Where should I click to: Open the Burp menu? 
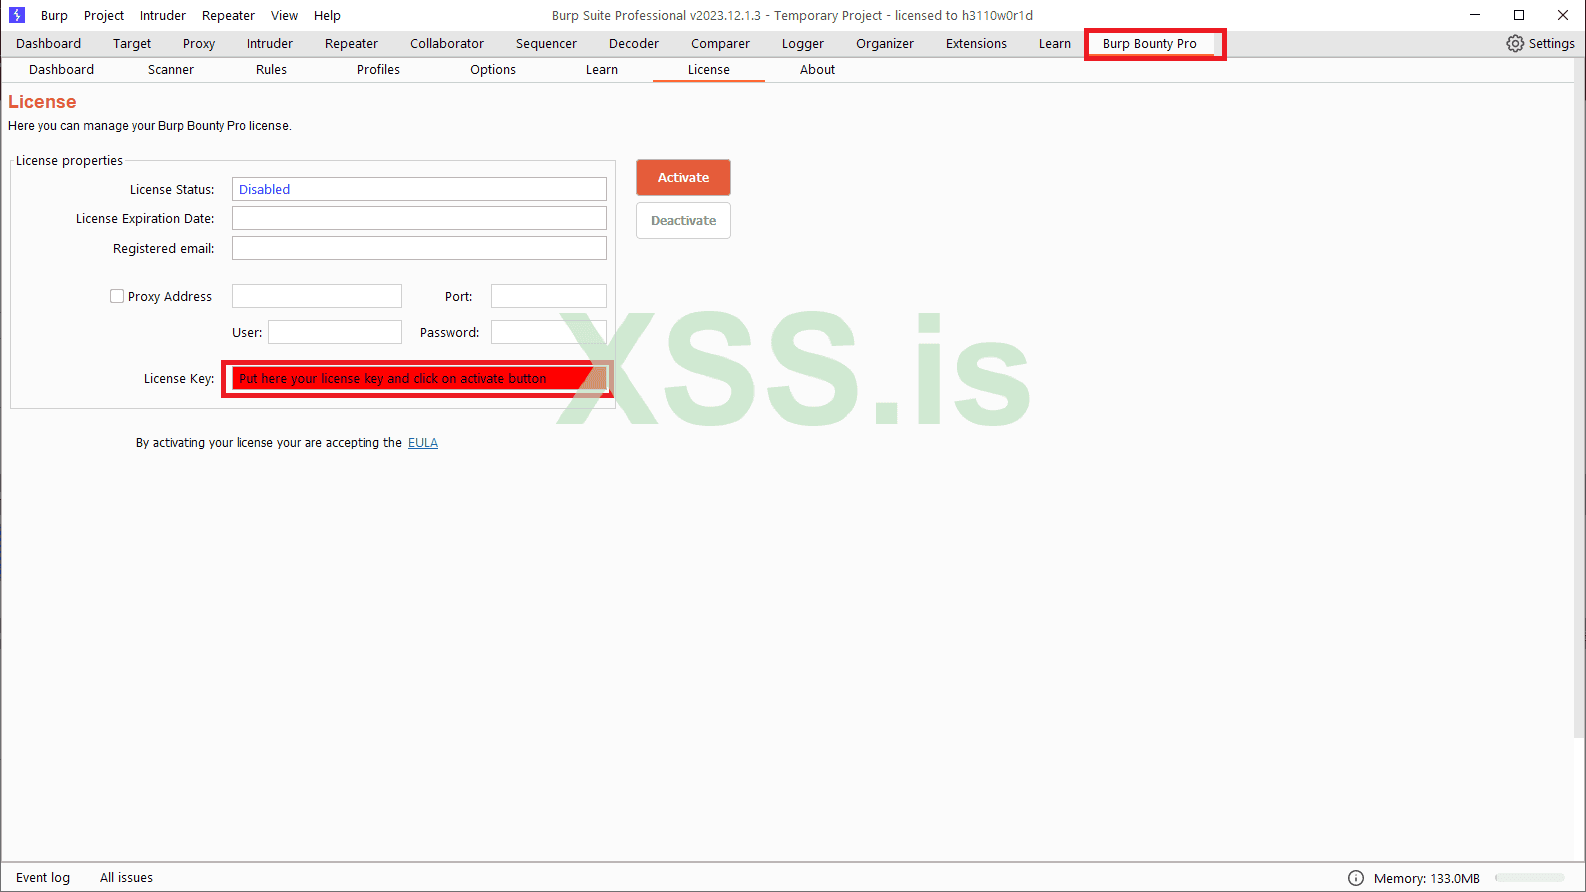[x=54, y=15]
